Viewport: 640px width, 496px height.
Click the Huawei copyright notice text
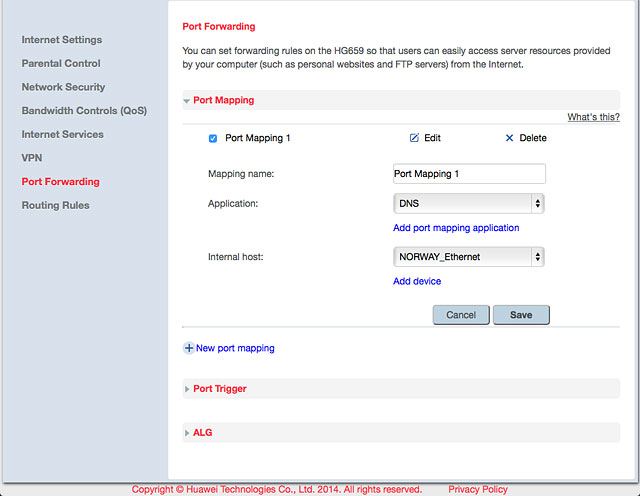[x=276, y=489]
